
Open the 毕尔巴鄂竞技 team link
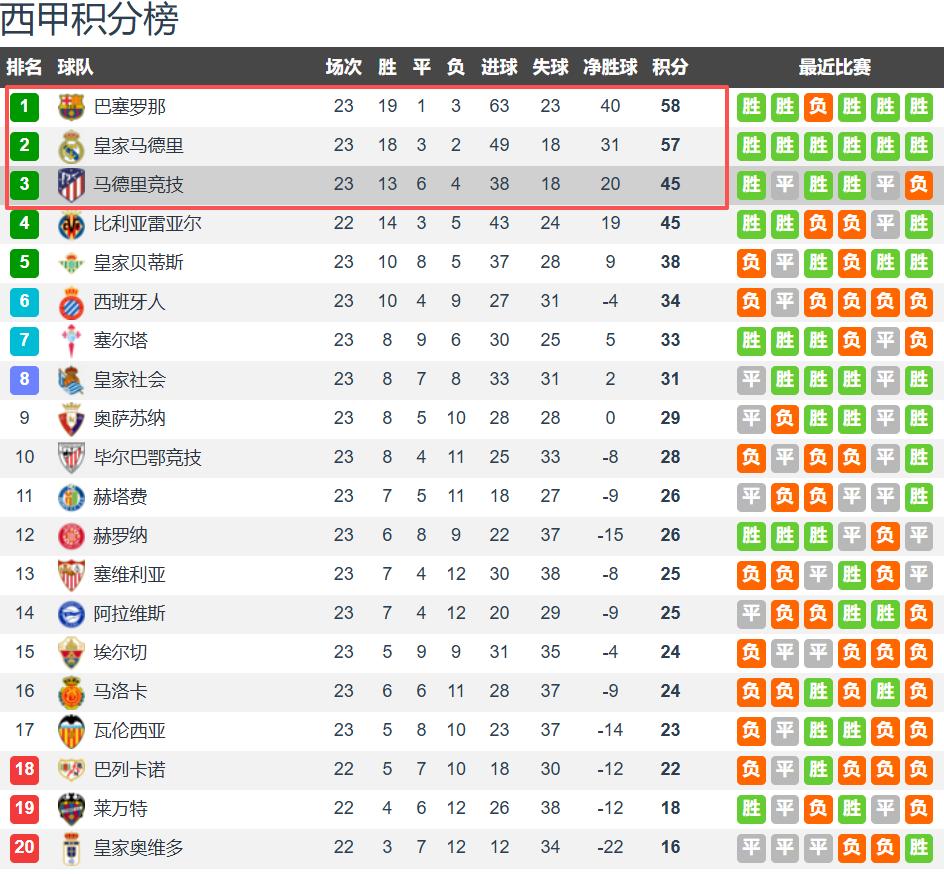(147, 458)
